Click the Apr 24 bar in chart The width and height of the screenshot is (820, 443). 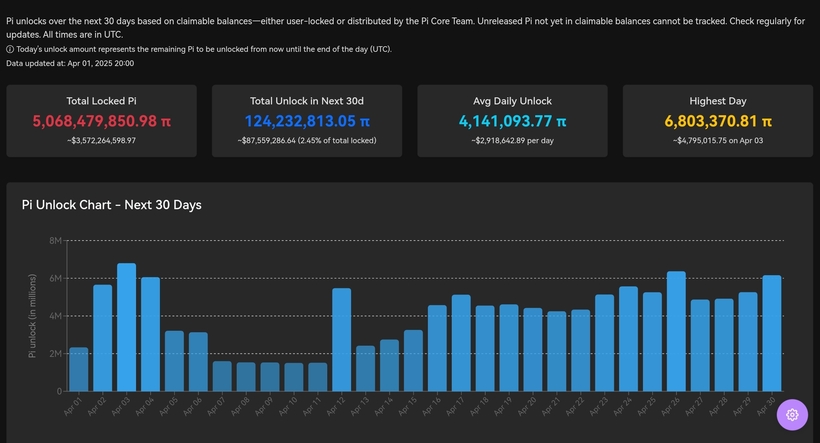(629, 339)
